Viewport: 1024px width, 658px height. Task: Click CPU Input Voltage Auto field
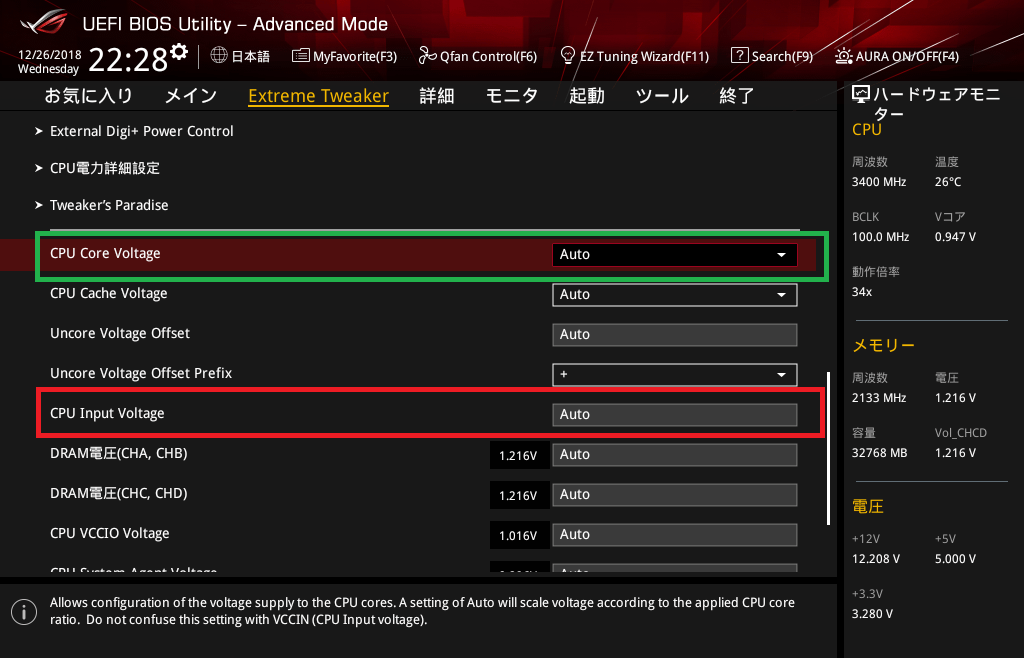click(x=675, y=415)
